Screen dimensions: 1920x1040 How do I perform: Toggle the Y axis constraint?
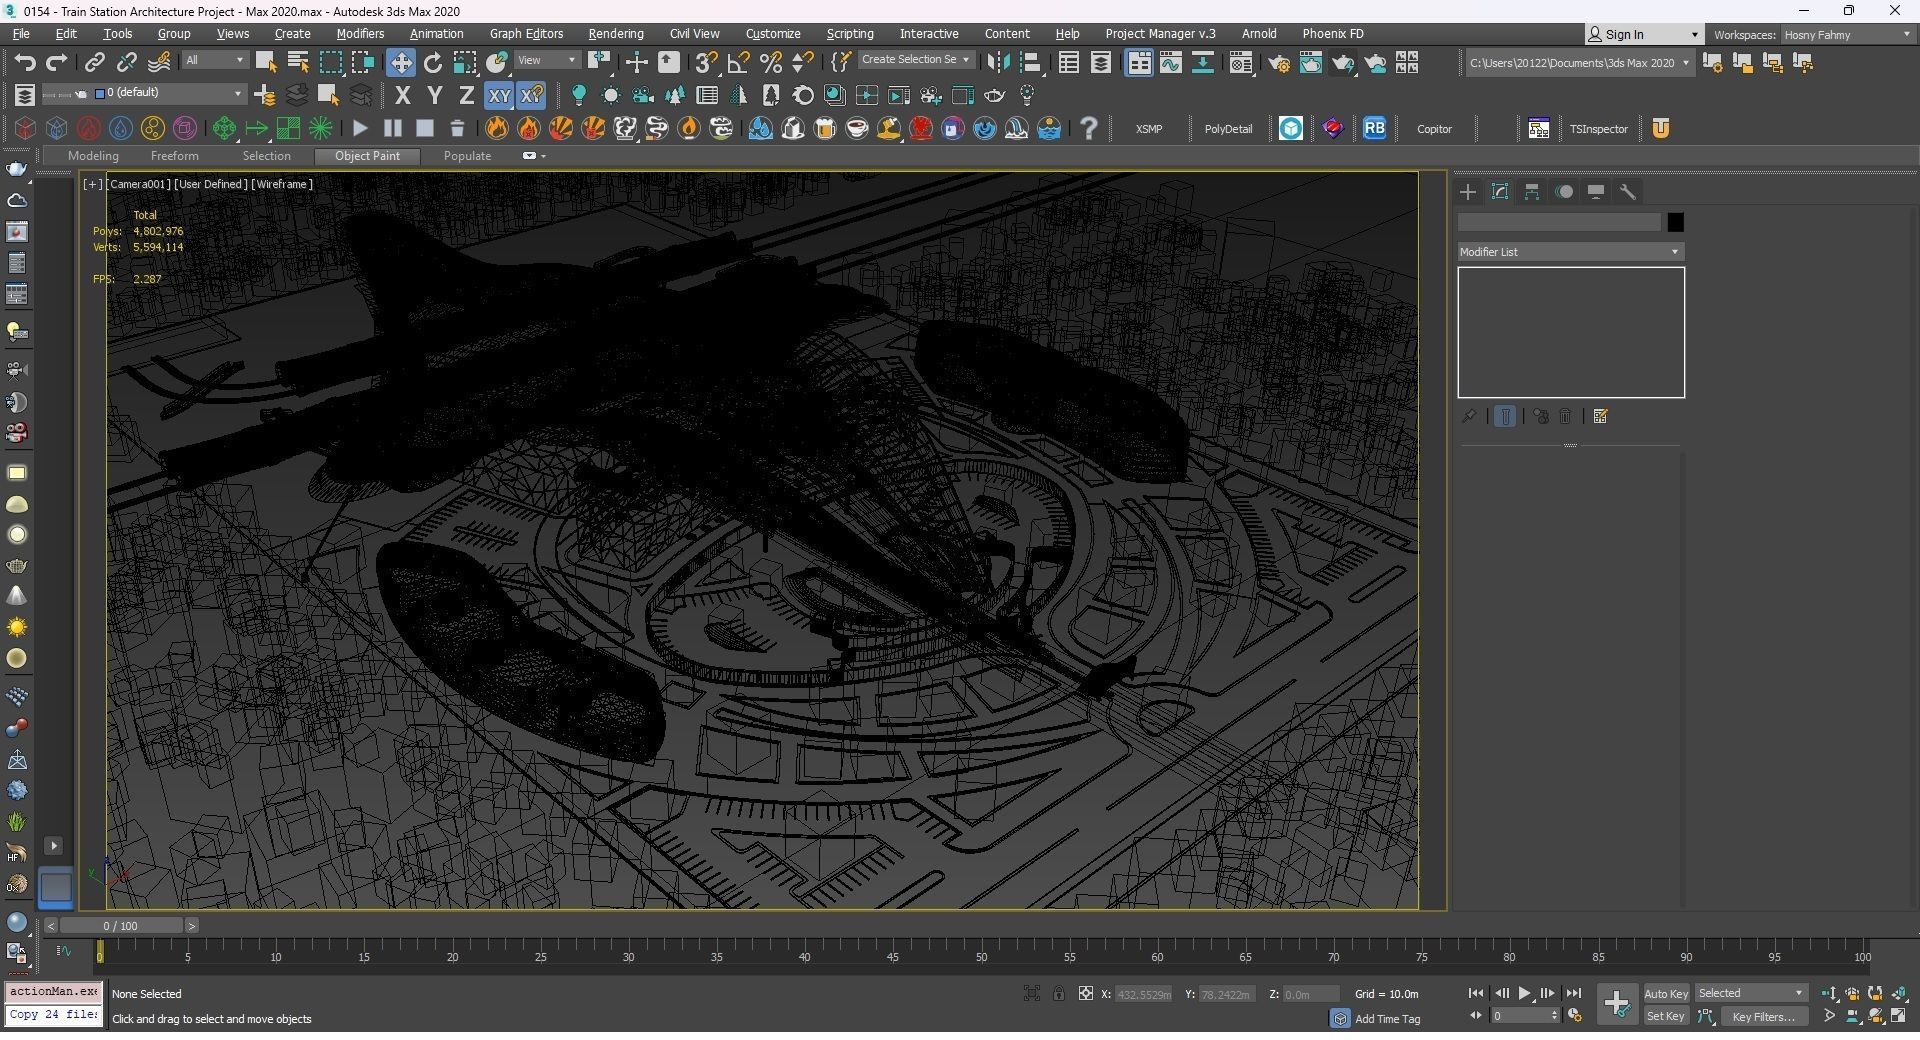(434, 96)
